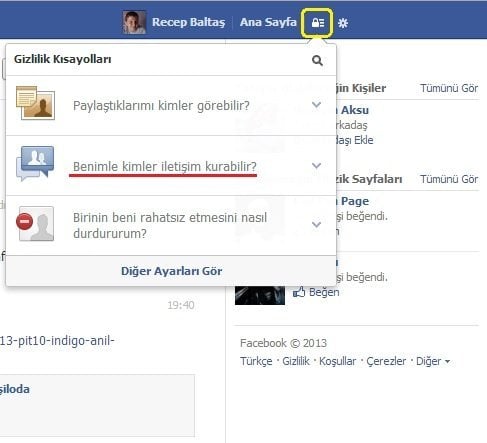Image resolution: width=487 pixels, height=443 pixels.
Task: Click 'Facebook © 2013' text
Action: [283, 343]
